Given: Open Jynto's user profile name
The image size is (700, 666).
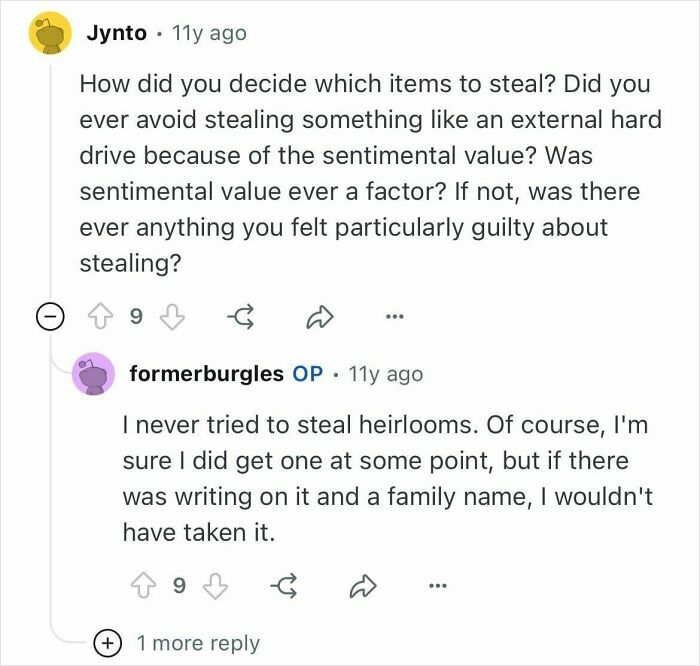Looking at the screenshot, I should click(117, 33).
